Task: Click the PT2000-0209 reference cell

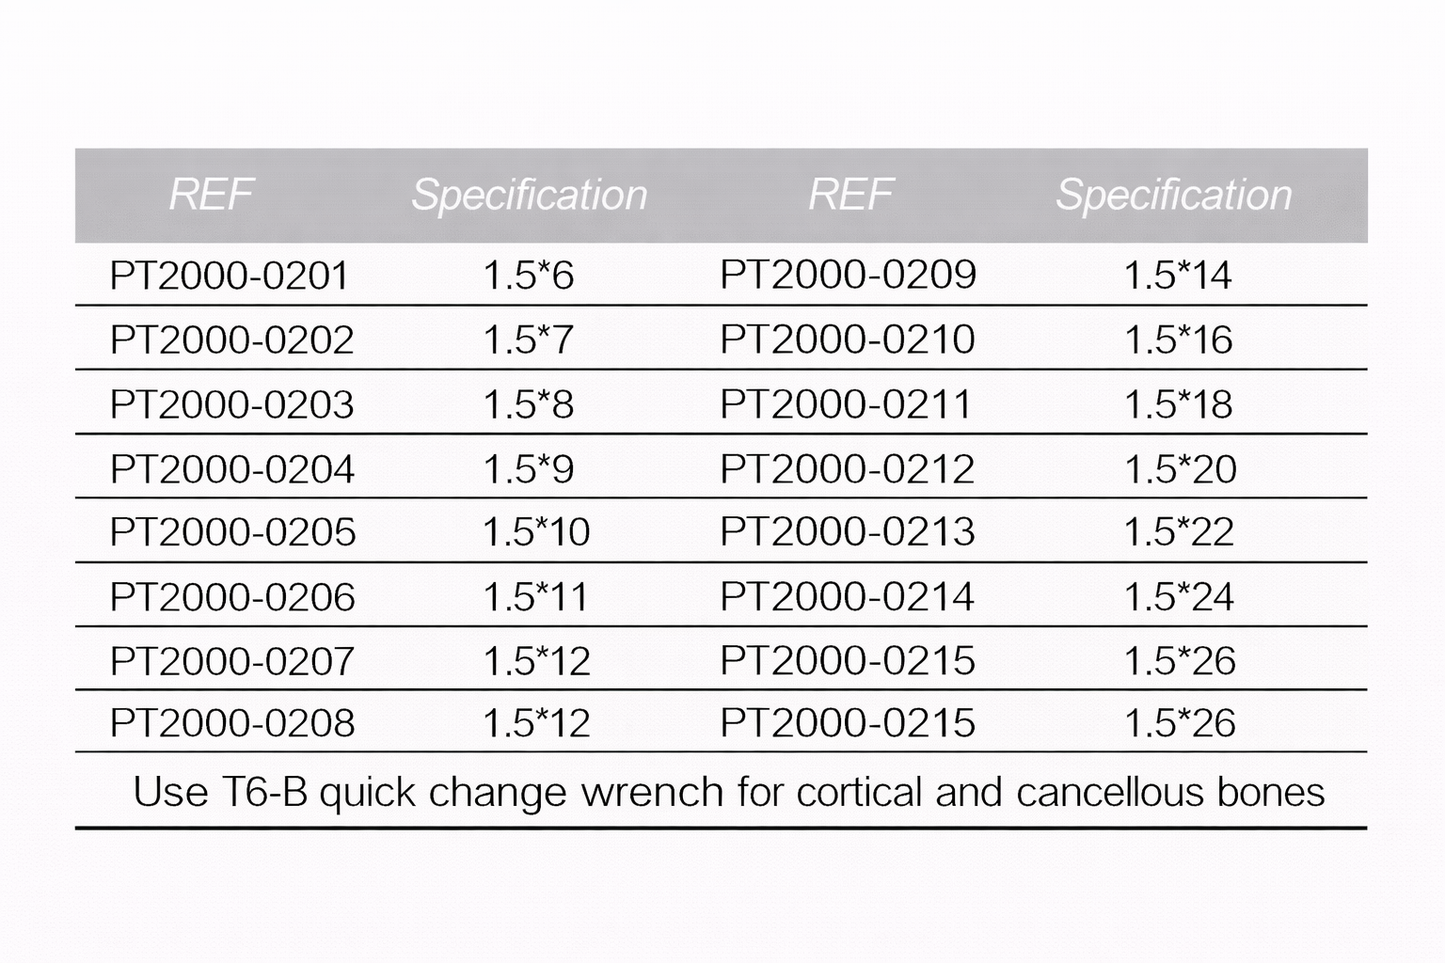Action: pos(847,275)
